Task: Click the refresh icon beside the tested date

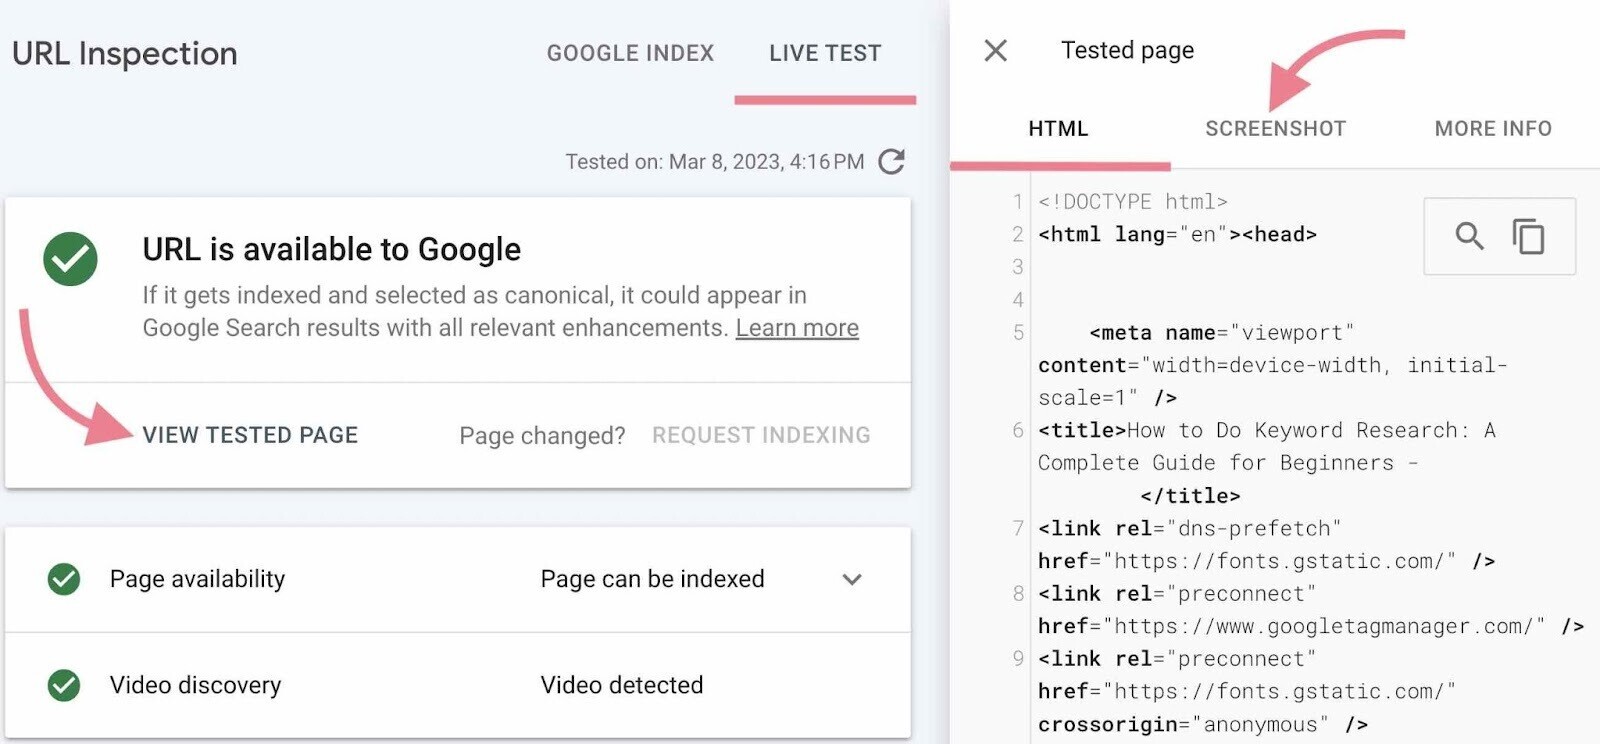Action: tap(891, 161)
